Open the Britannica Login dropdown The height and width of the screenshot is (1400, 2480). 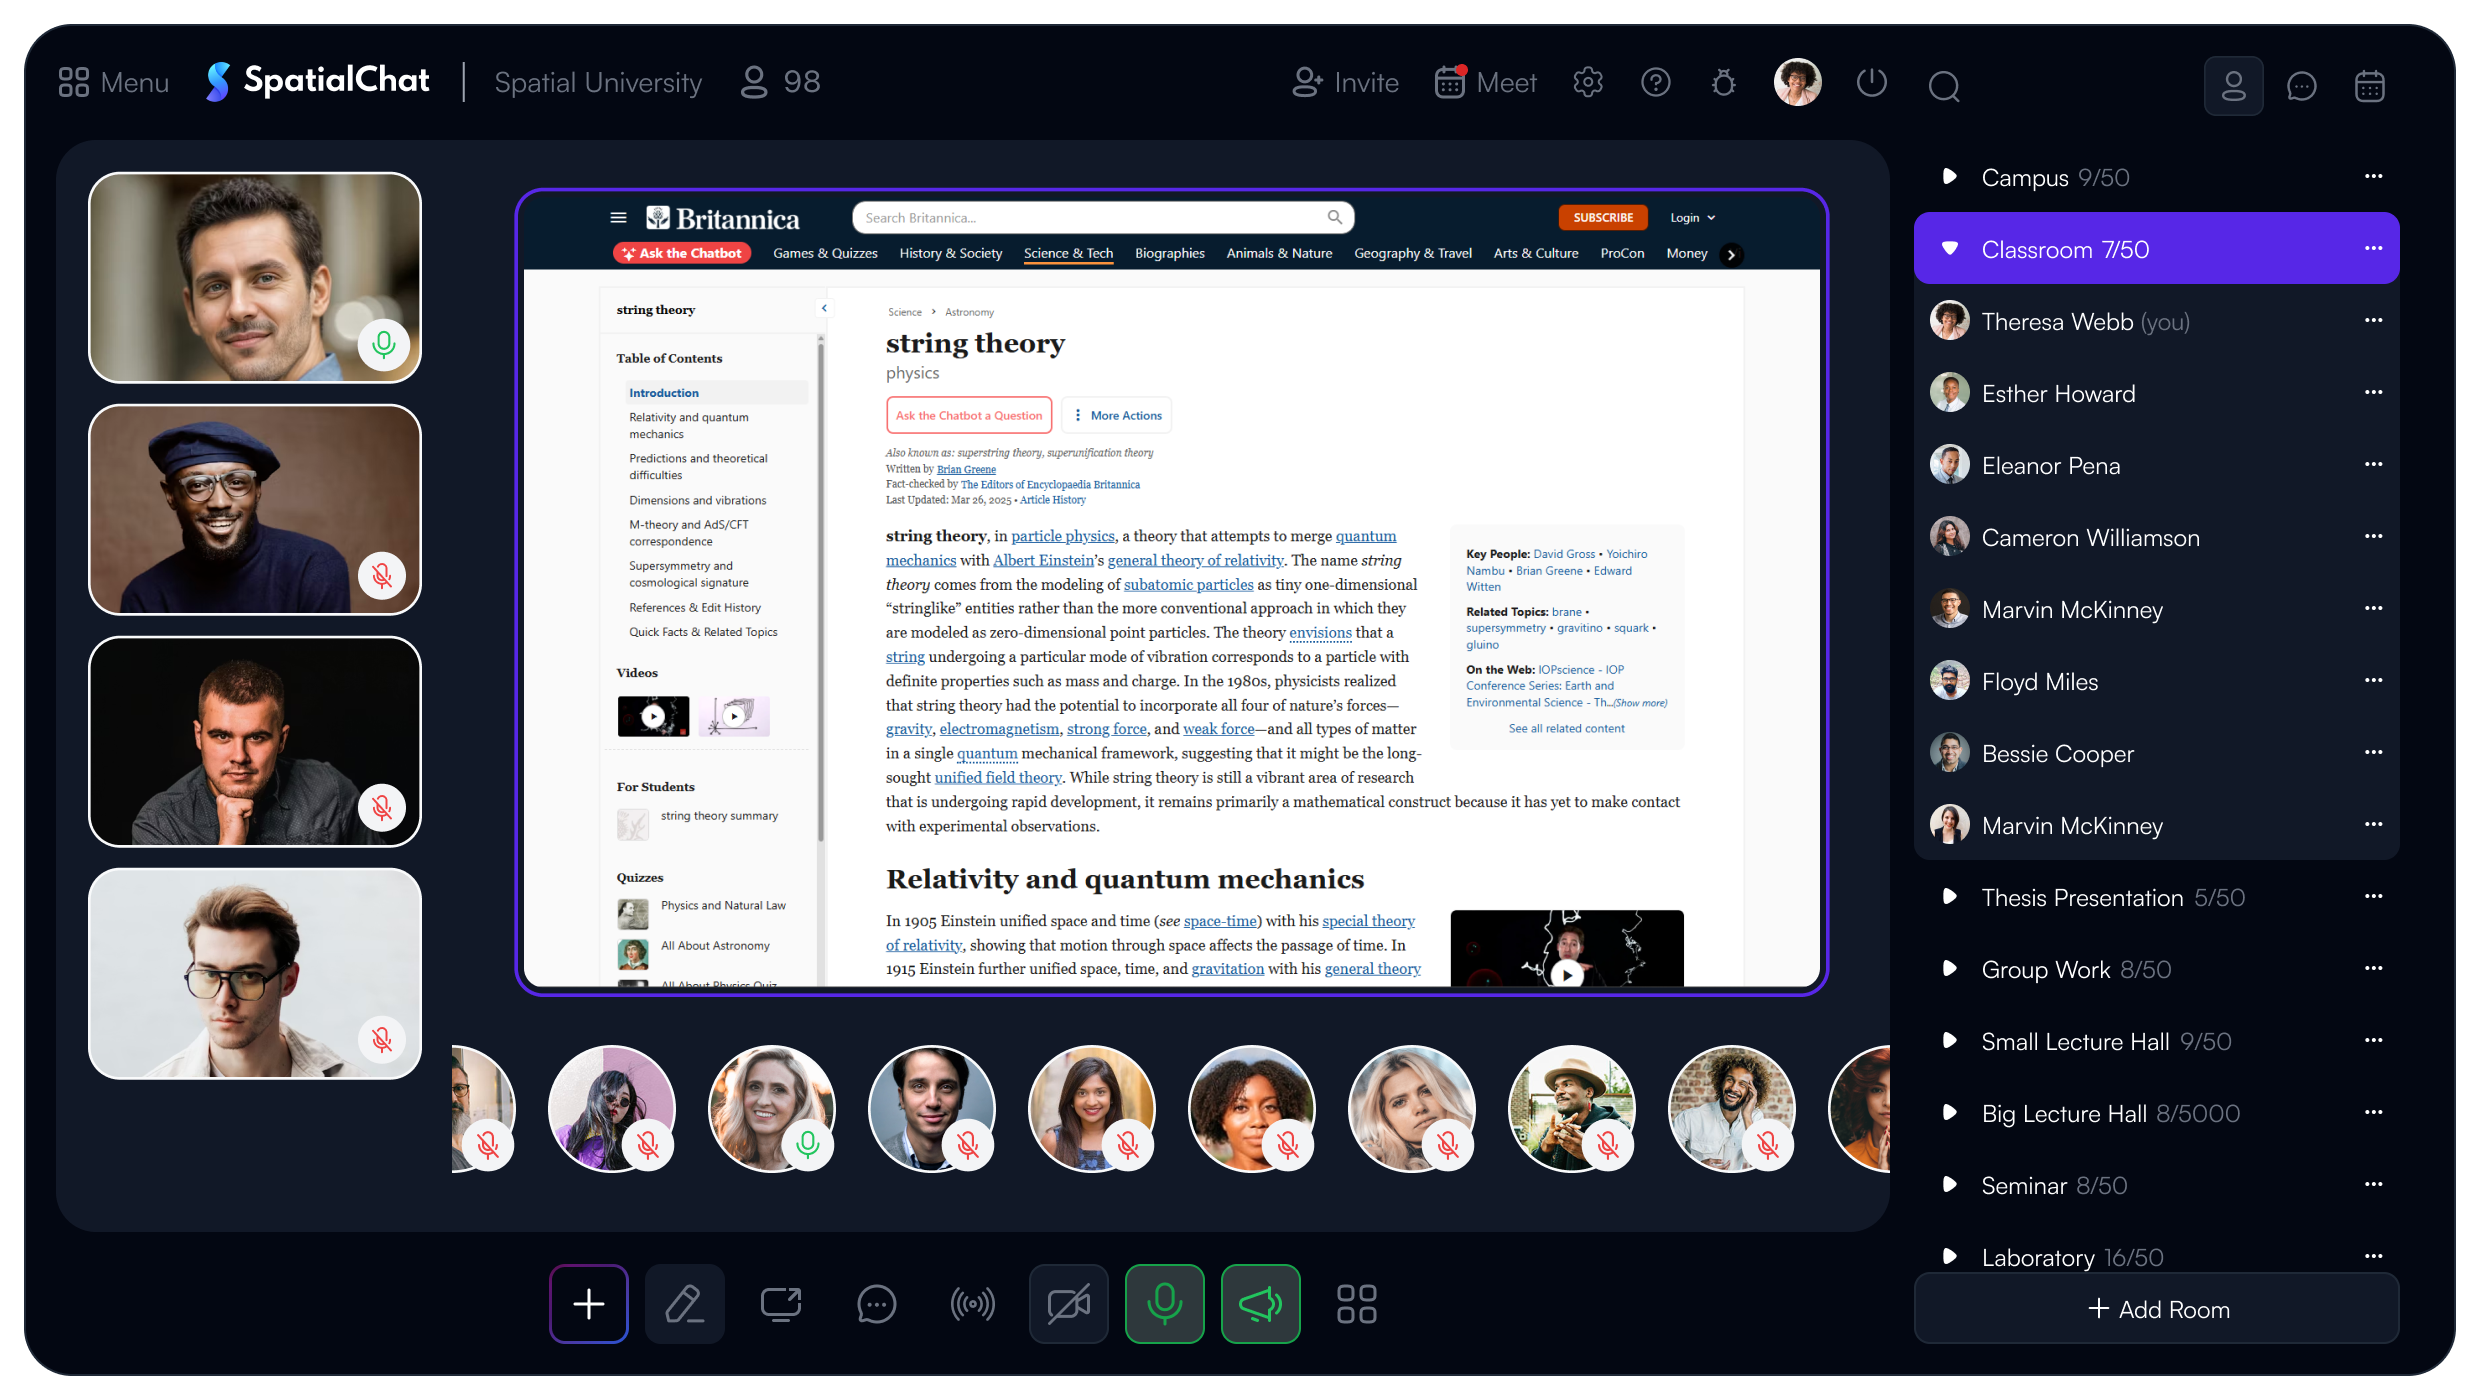[x=1692, y=217]
